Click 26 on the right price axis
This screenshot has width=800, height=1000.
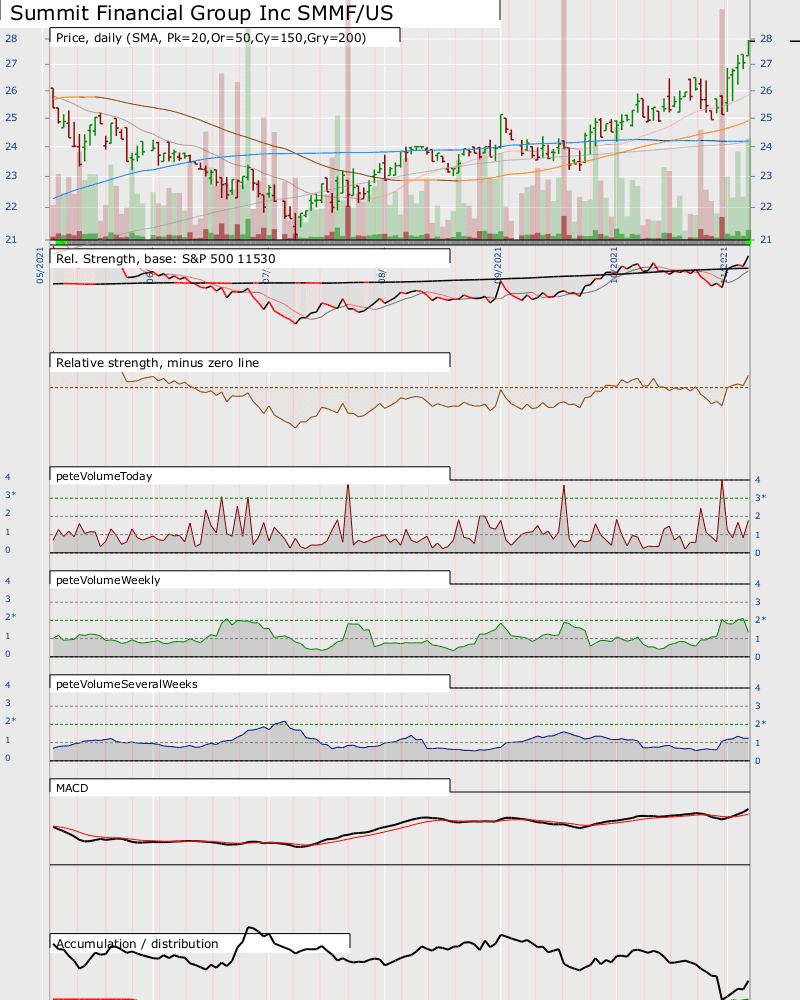coord(766,91)
